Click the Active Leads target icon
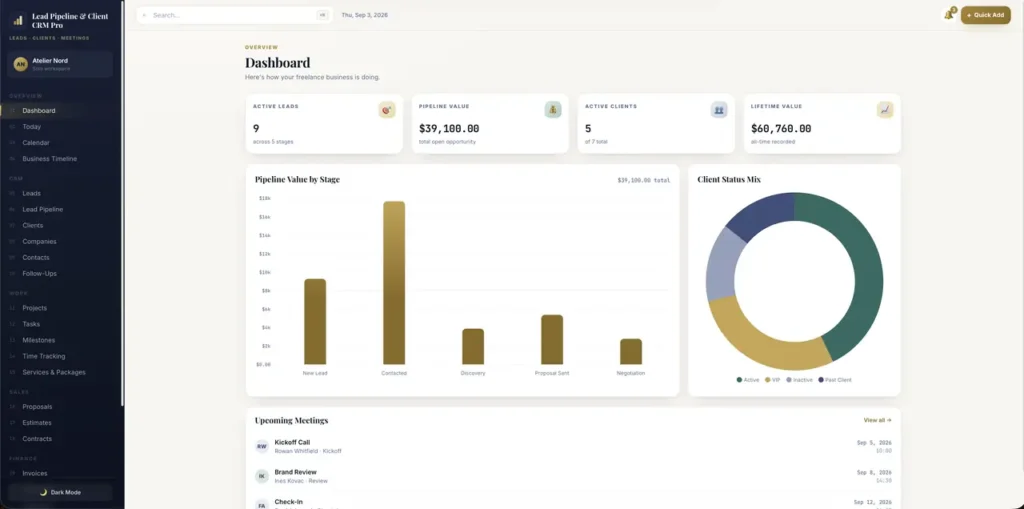The width and height of the screenshot is (1024, 509). pyautogui.click(x=387, y=110)
